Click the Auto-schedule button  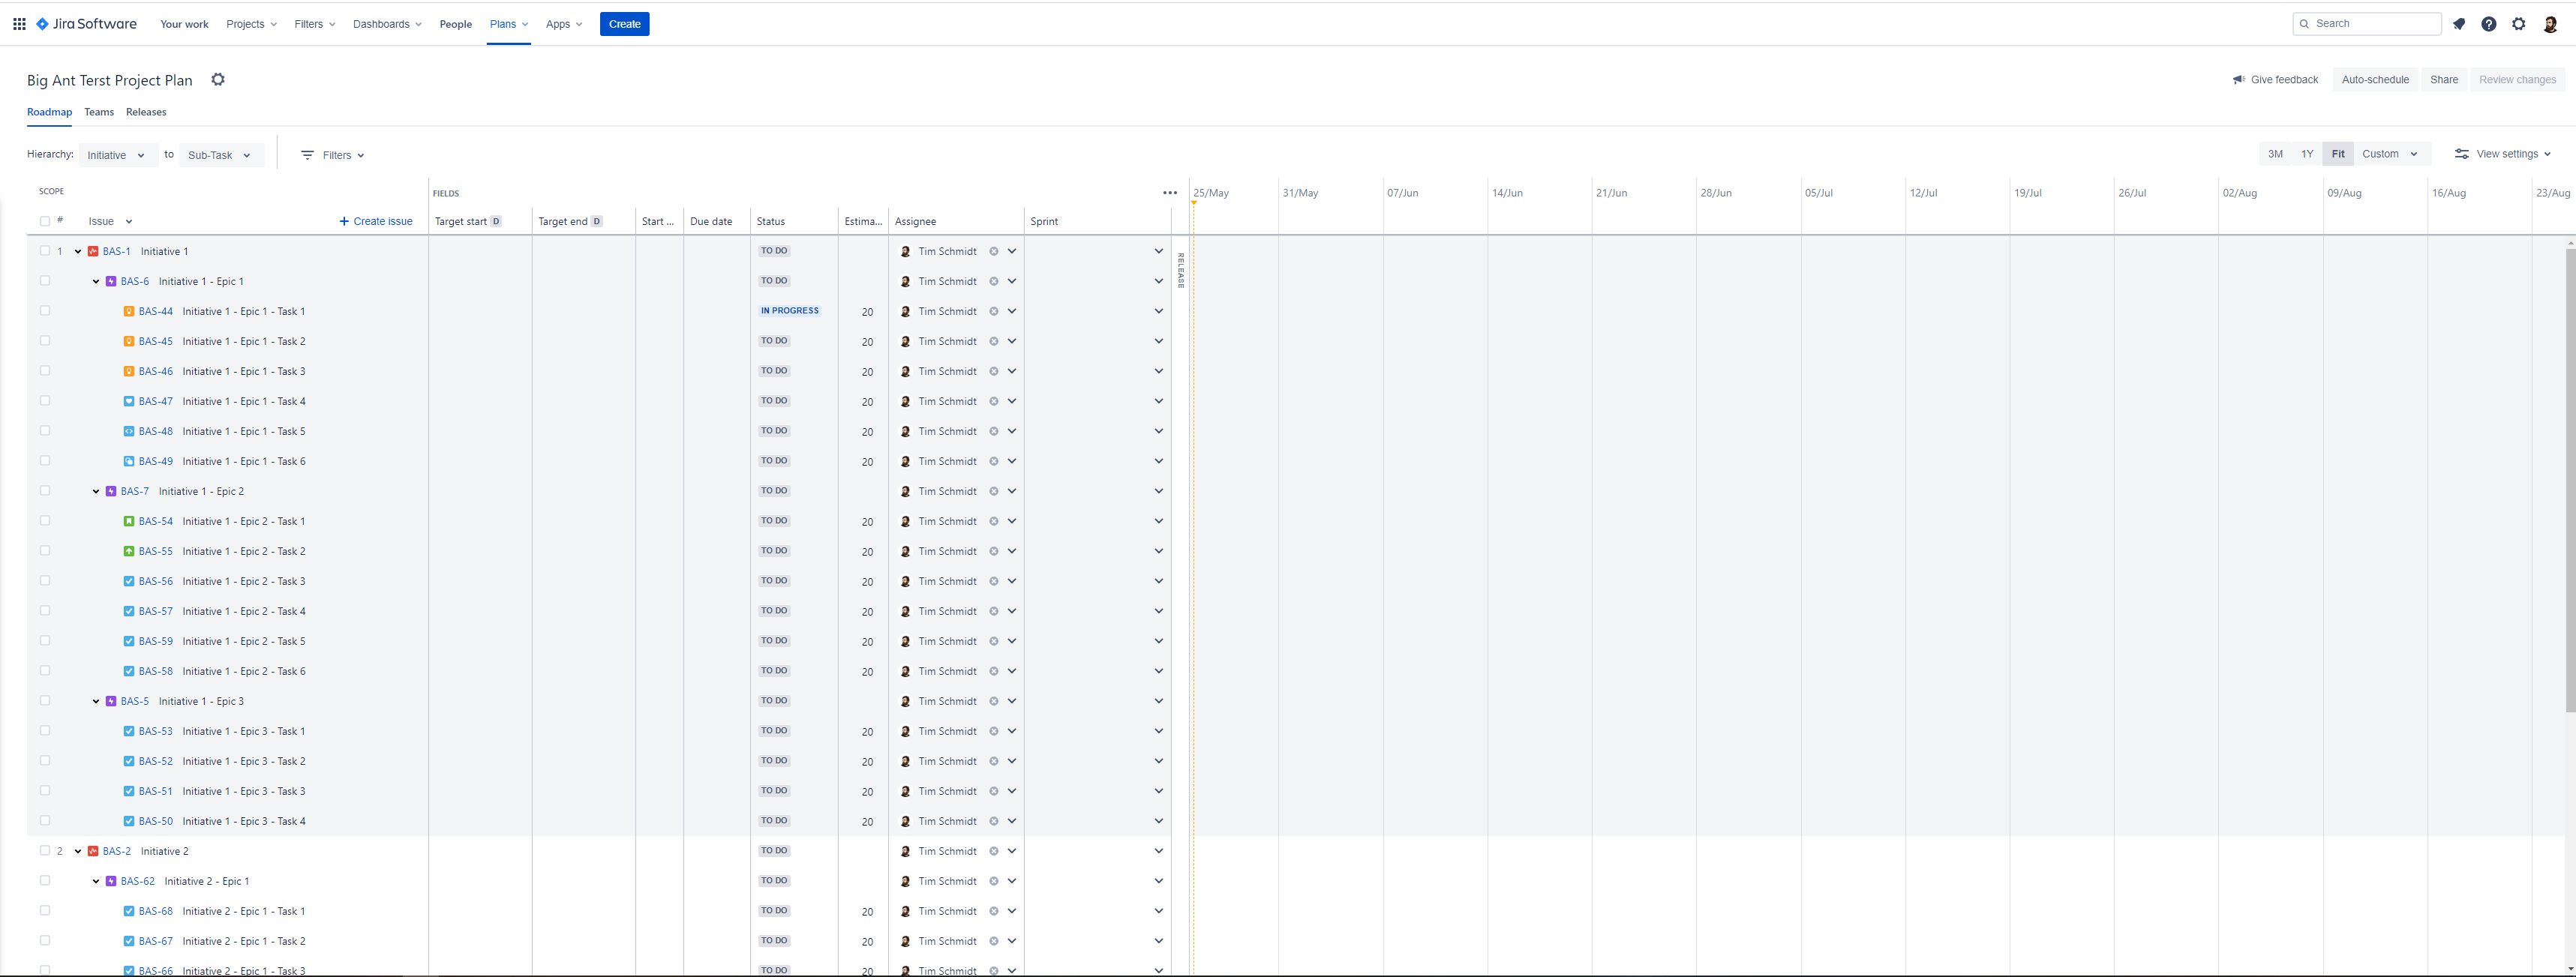click(x=2375, y=80)
